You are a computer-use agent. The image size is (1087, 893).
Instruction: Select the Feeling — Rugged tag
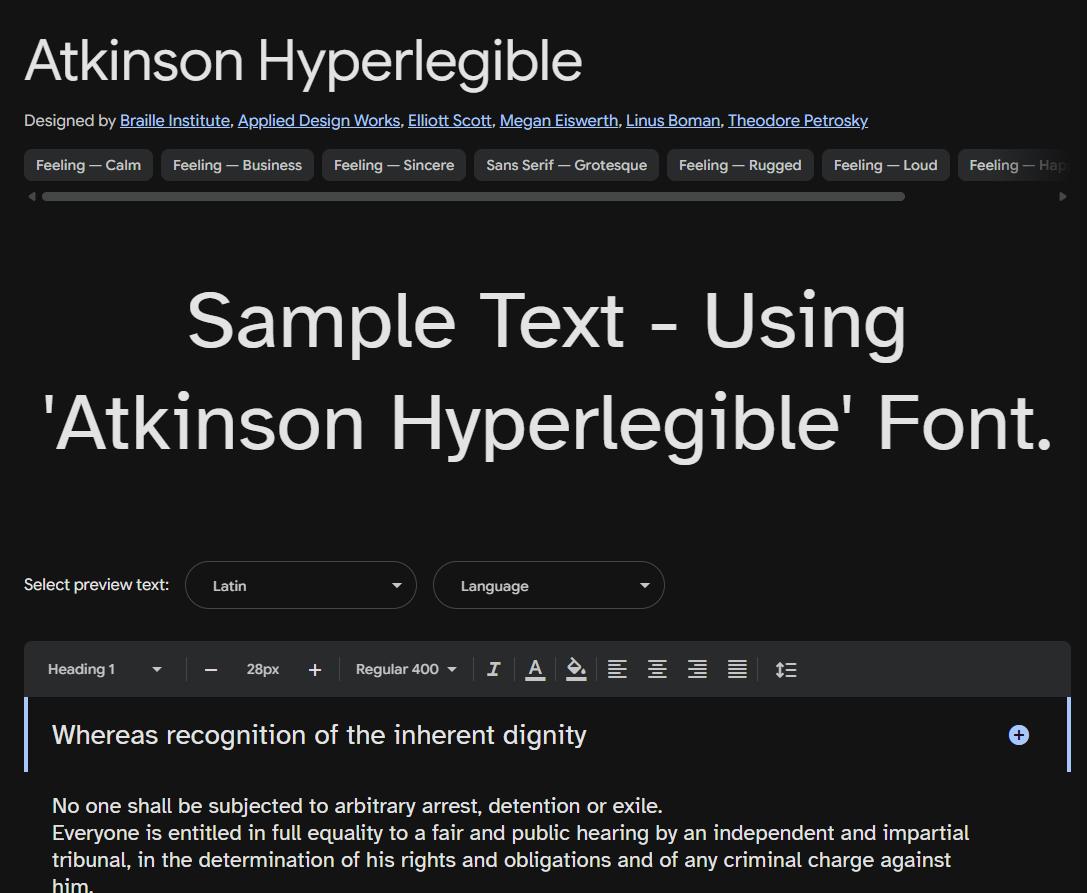click(740, 165)
